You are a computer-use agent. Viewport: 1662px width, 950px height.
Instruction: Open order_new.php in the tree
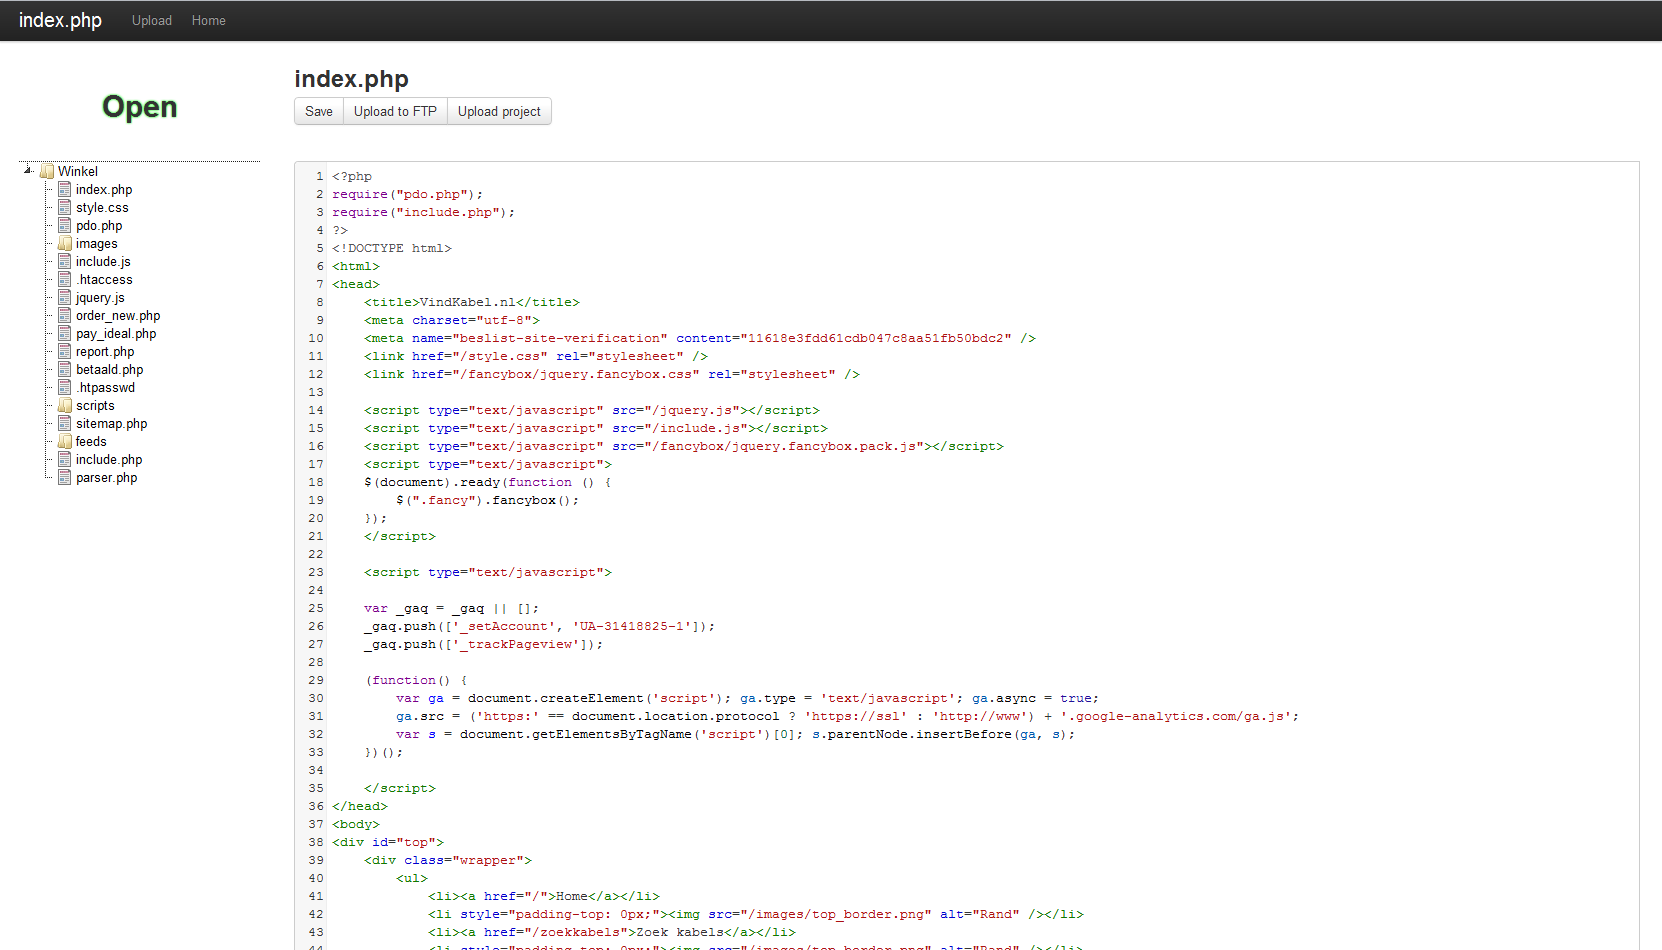[x=118, y=315]
